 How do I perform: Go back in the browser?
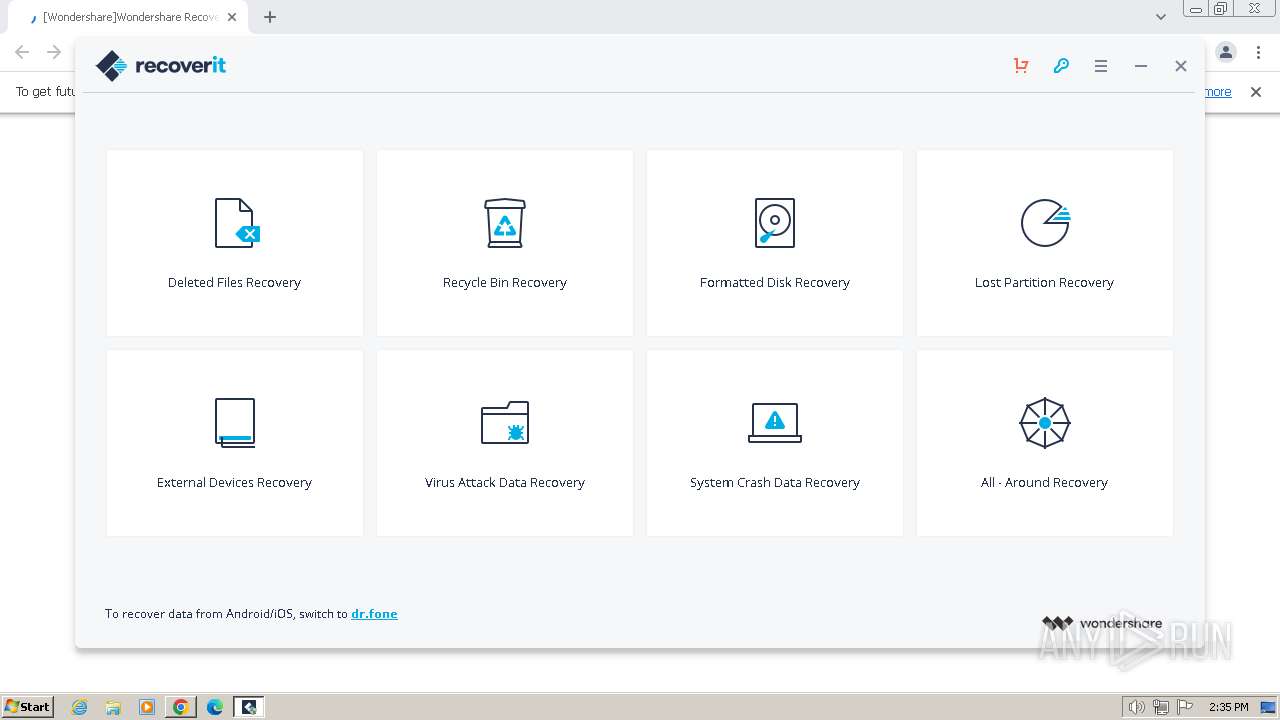pyautogui.click(x=22, y=52)
